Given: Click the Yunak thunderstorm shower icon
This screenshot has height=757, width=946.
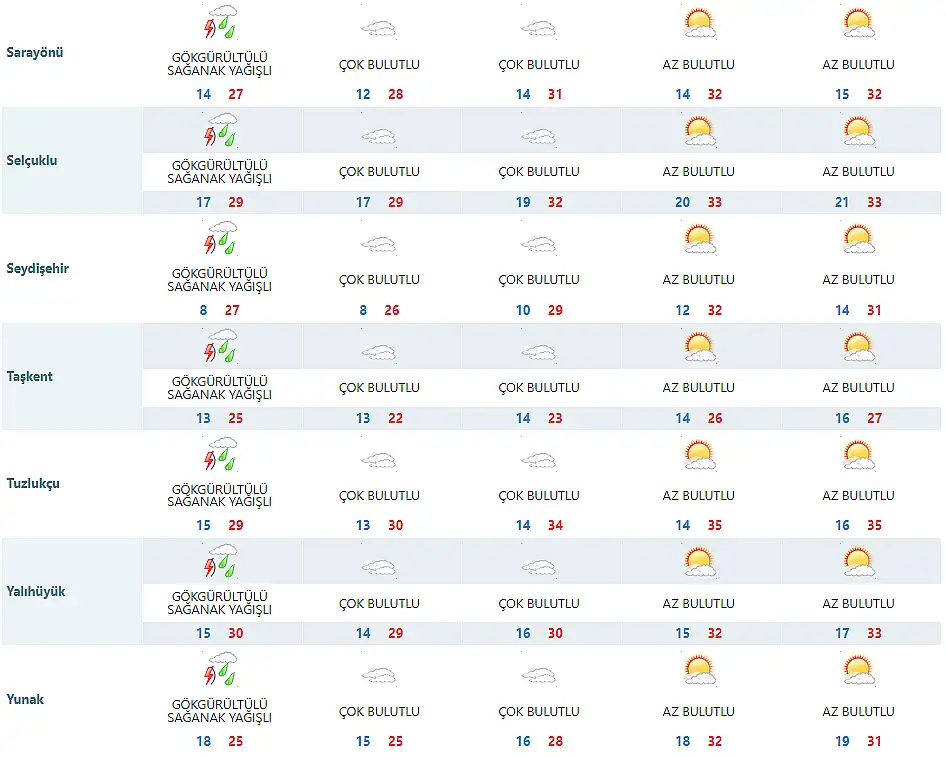Looking at the screenshot, I should point(220,671).
